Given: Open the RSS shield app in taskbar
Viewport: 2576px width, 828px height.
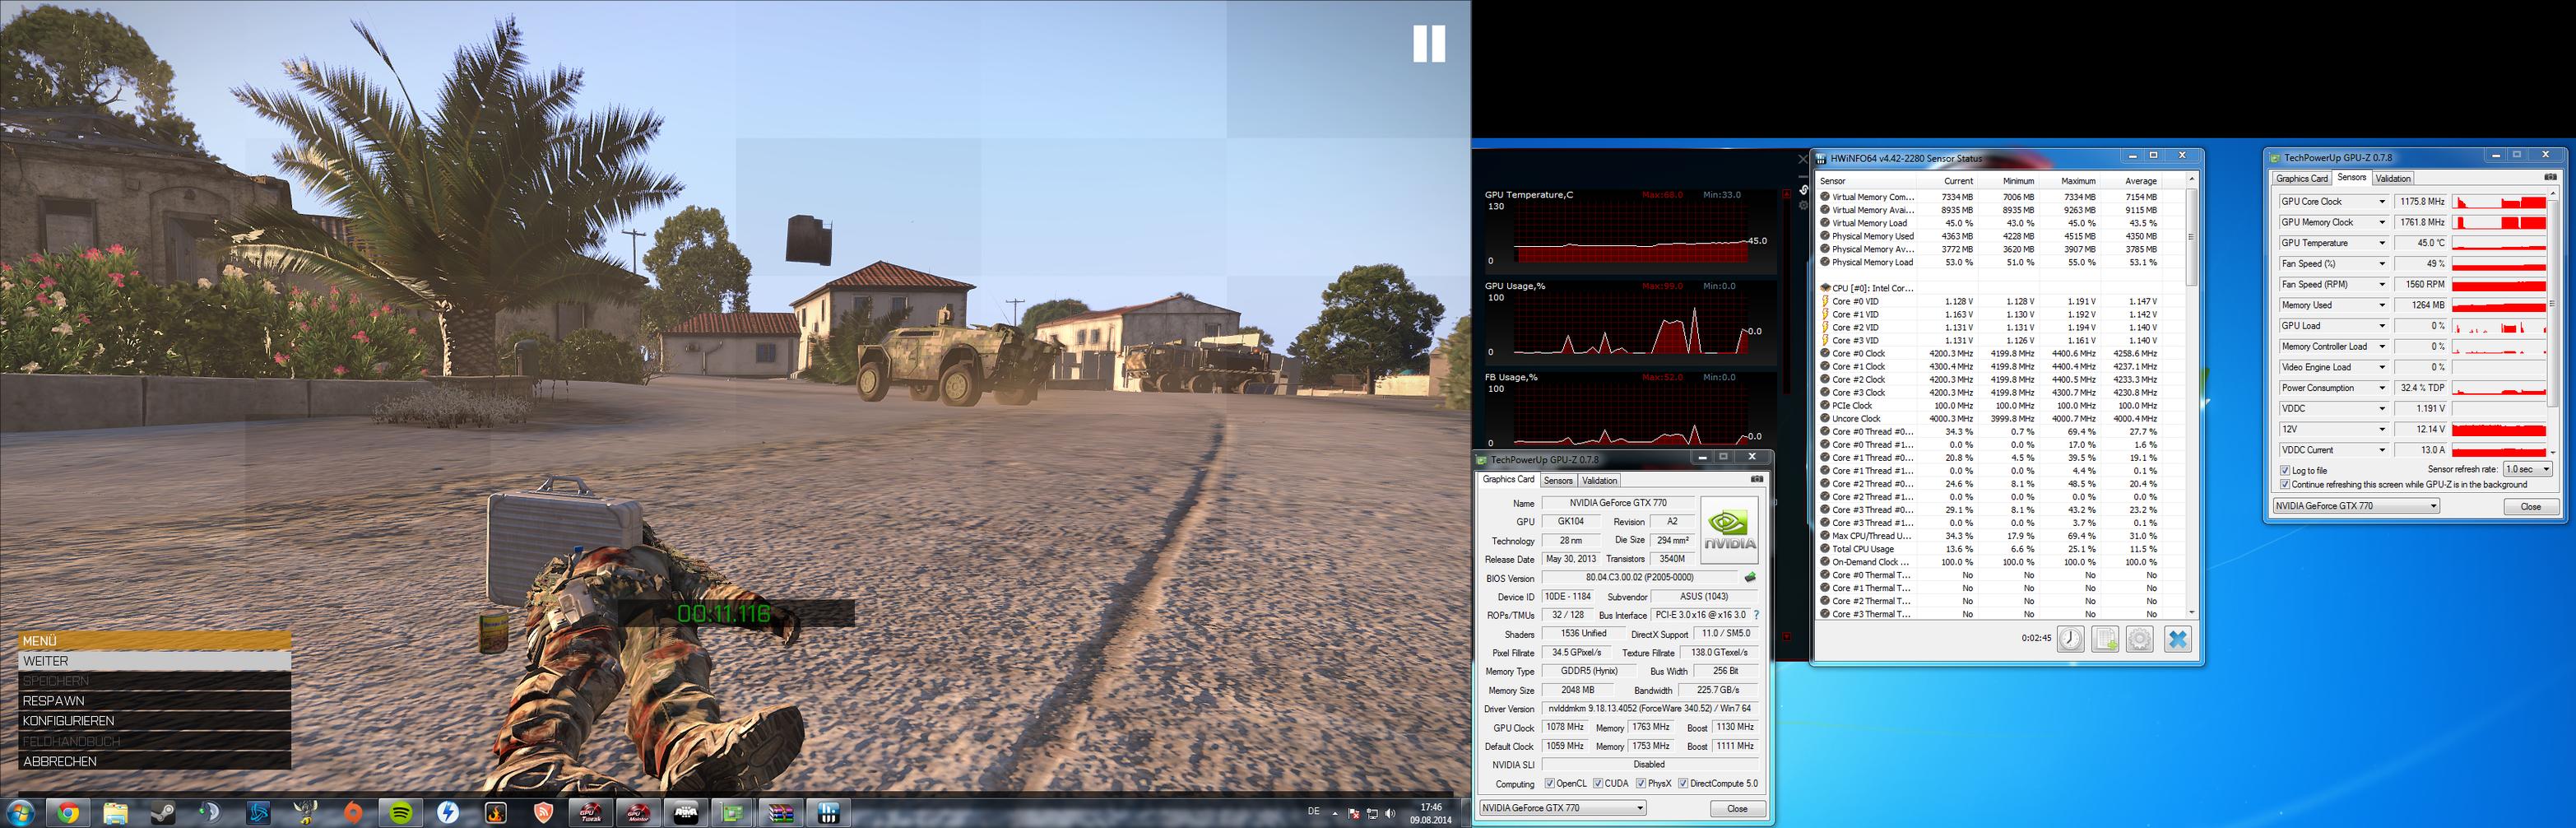Looking at the screenshot, I should (543, 813).
